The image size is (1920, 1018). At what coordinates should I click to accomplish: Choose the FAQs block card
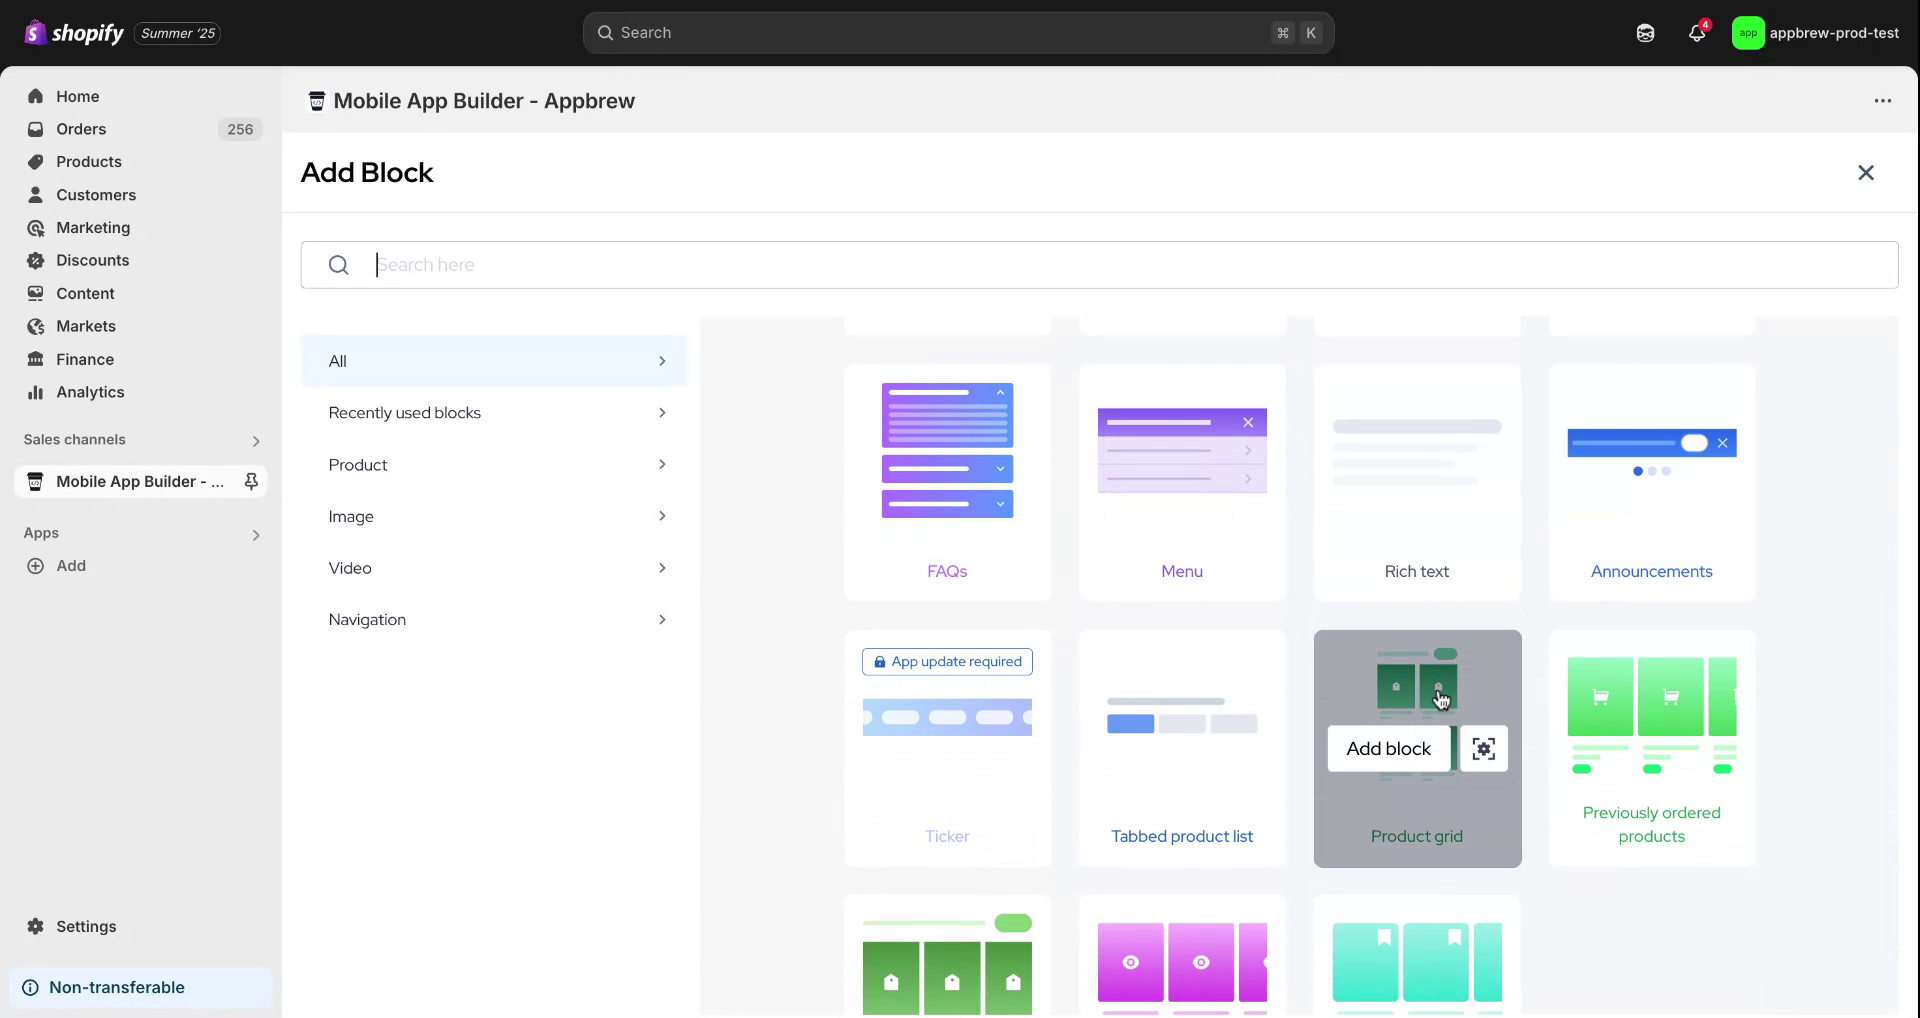tap(948, 483)
